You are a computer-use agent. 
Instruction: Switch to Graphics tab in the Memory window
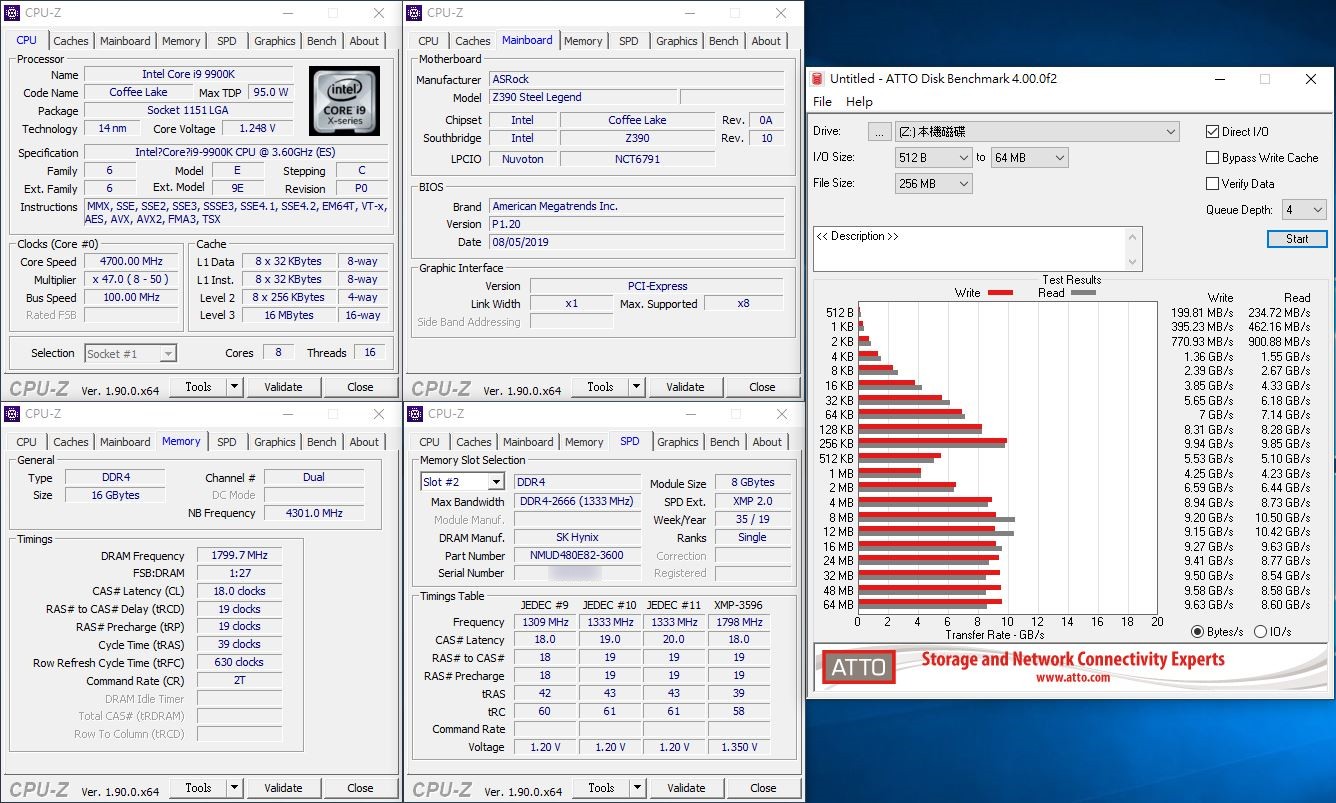click(x=275, y=442)
